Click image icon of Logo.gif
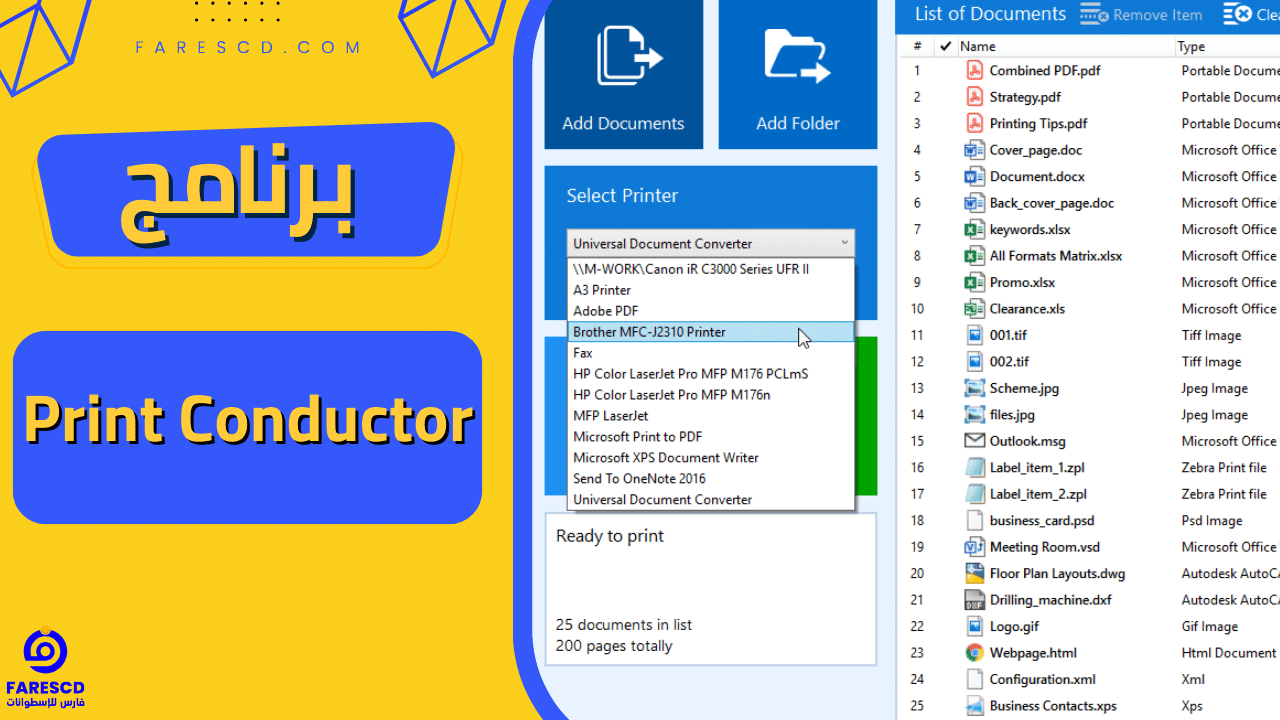The image size is (1280, 720). [975, 627]
